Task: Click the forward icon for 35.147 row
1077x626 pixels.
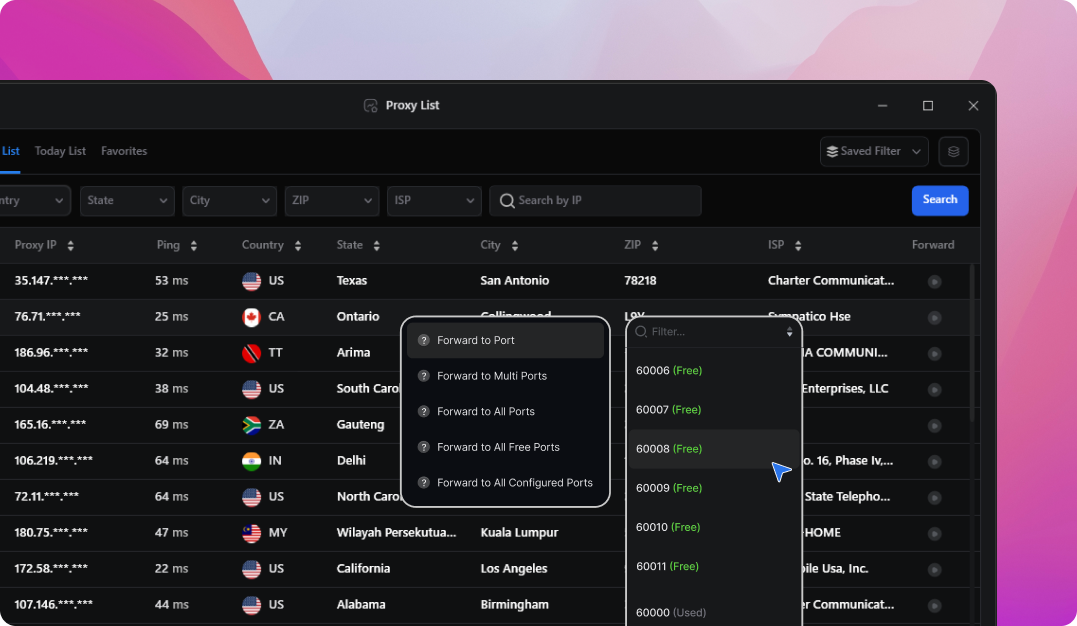Action: click(934, 282)
